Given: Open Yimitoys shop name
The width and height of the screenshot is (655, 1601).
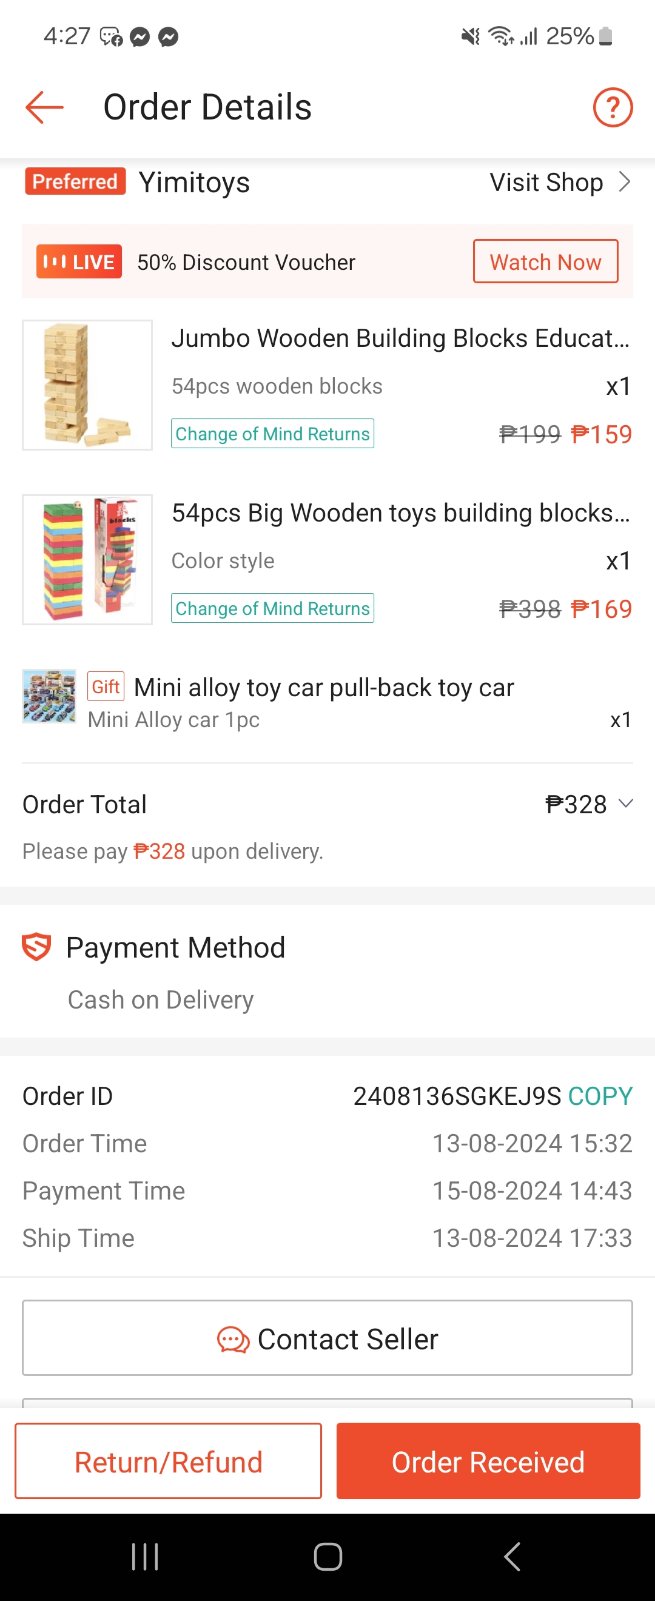Looking at the screenshot, I should (x=194, y=182).
